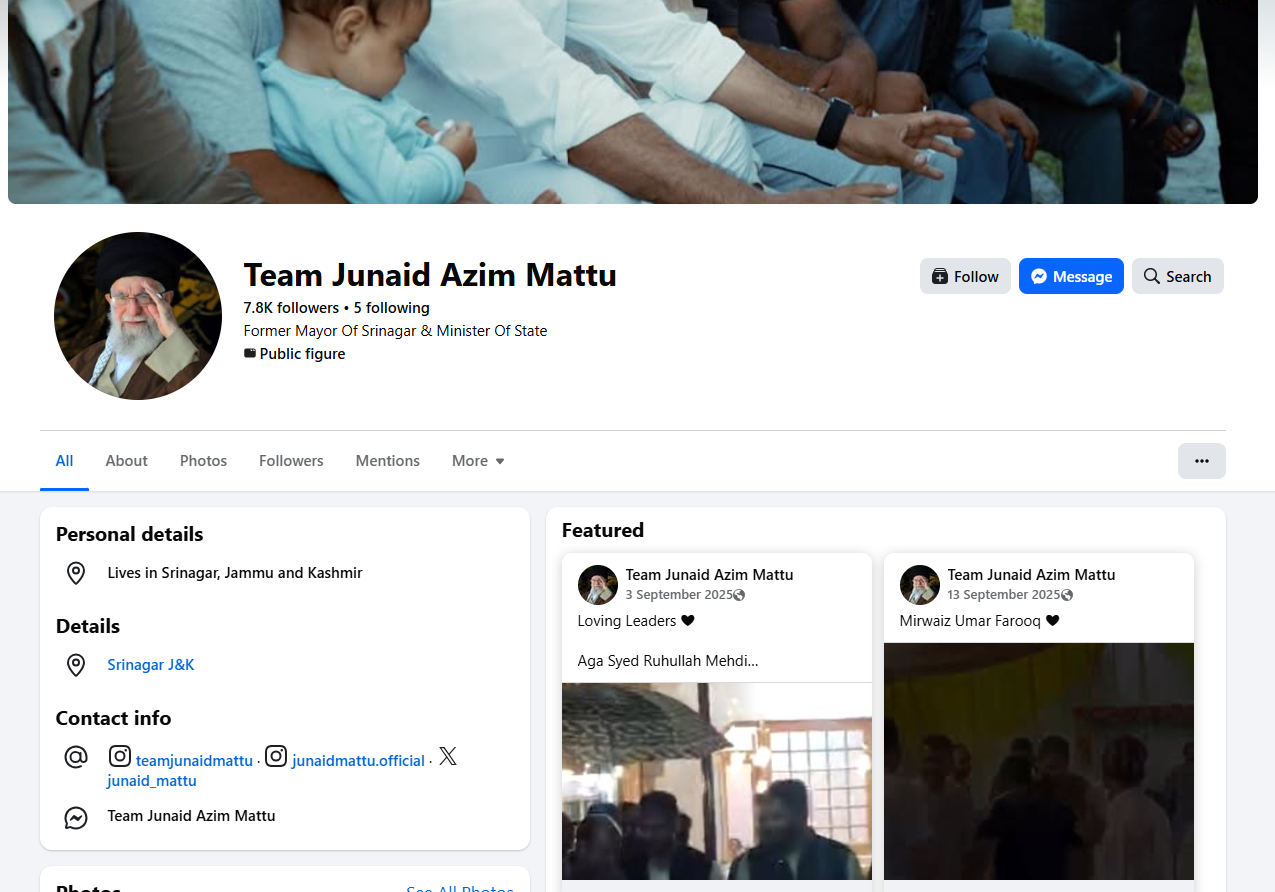
Task: Click the pin icon next to Srinagar J&K
Action: coord(76,664)
